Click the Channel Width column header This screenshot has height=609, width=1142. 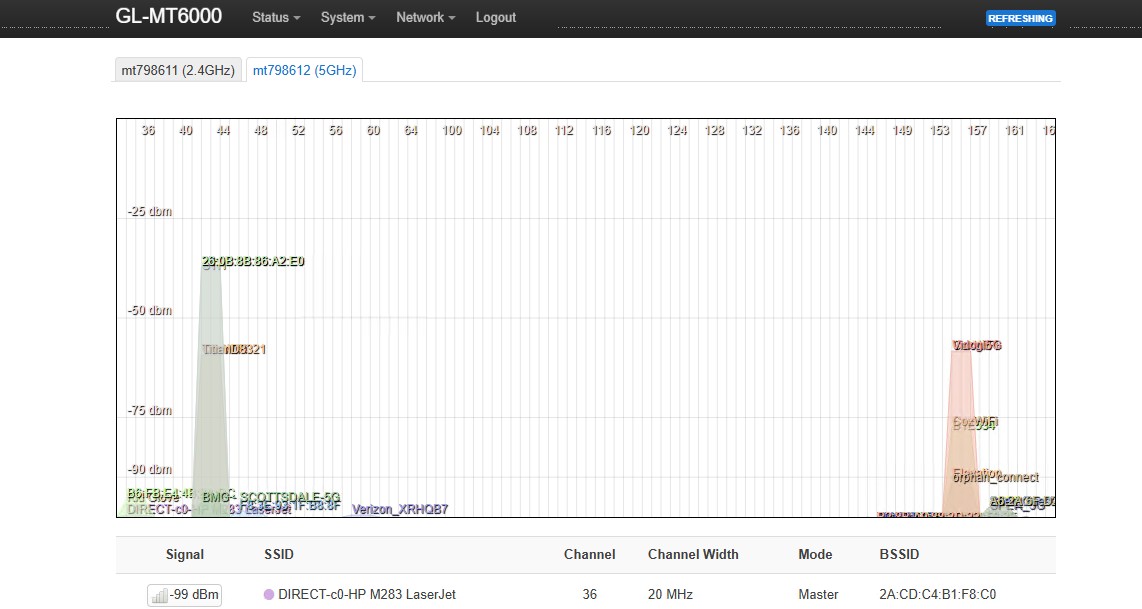pyautogui.click(x=693, y=554)
